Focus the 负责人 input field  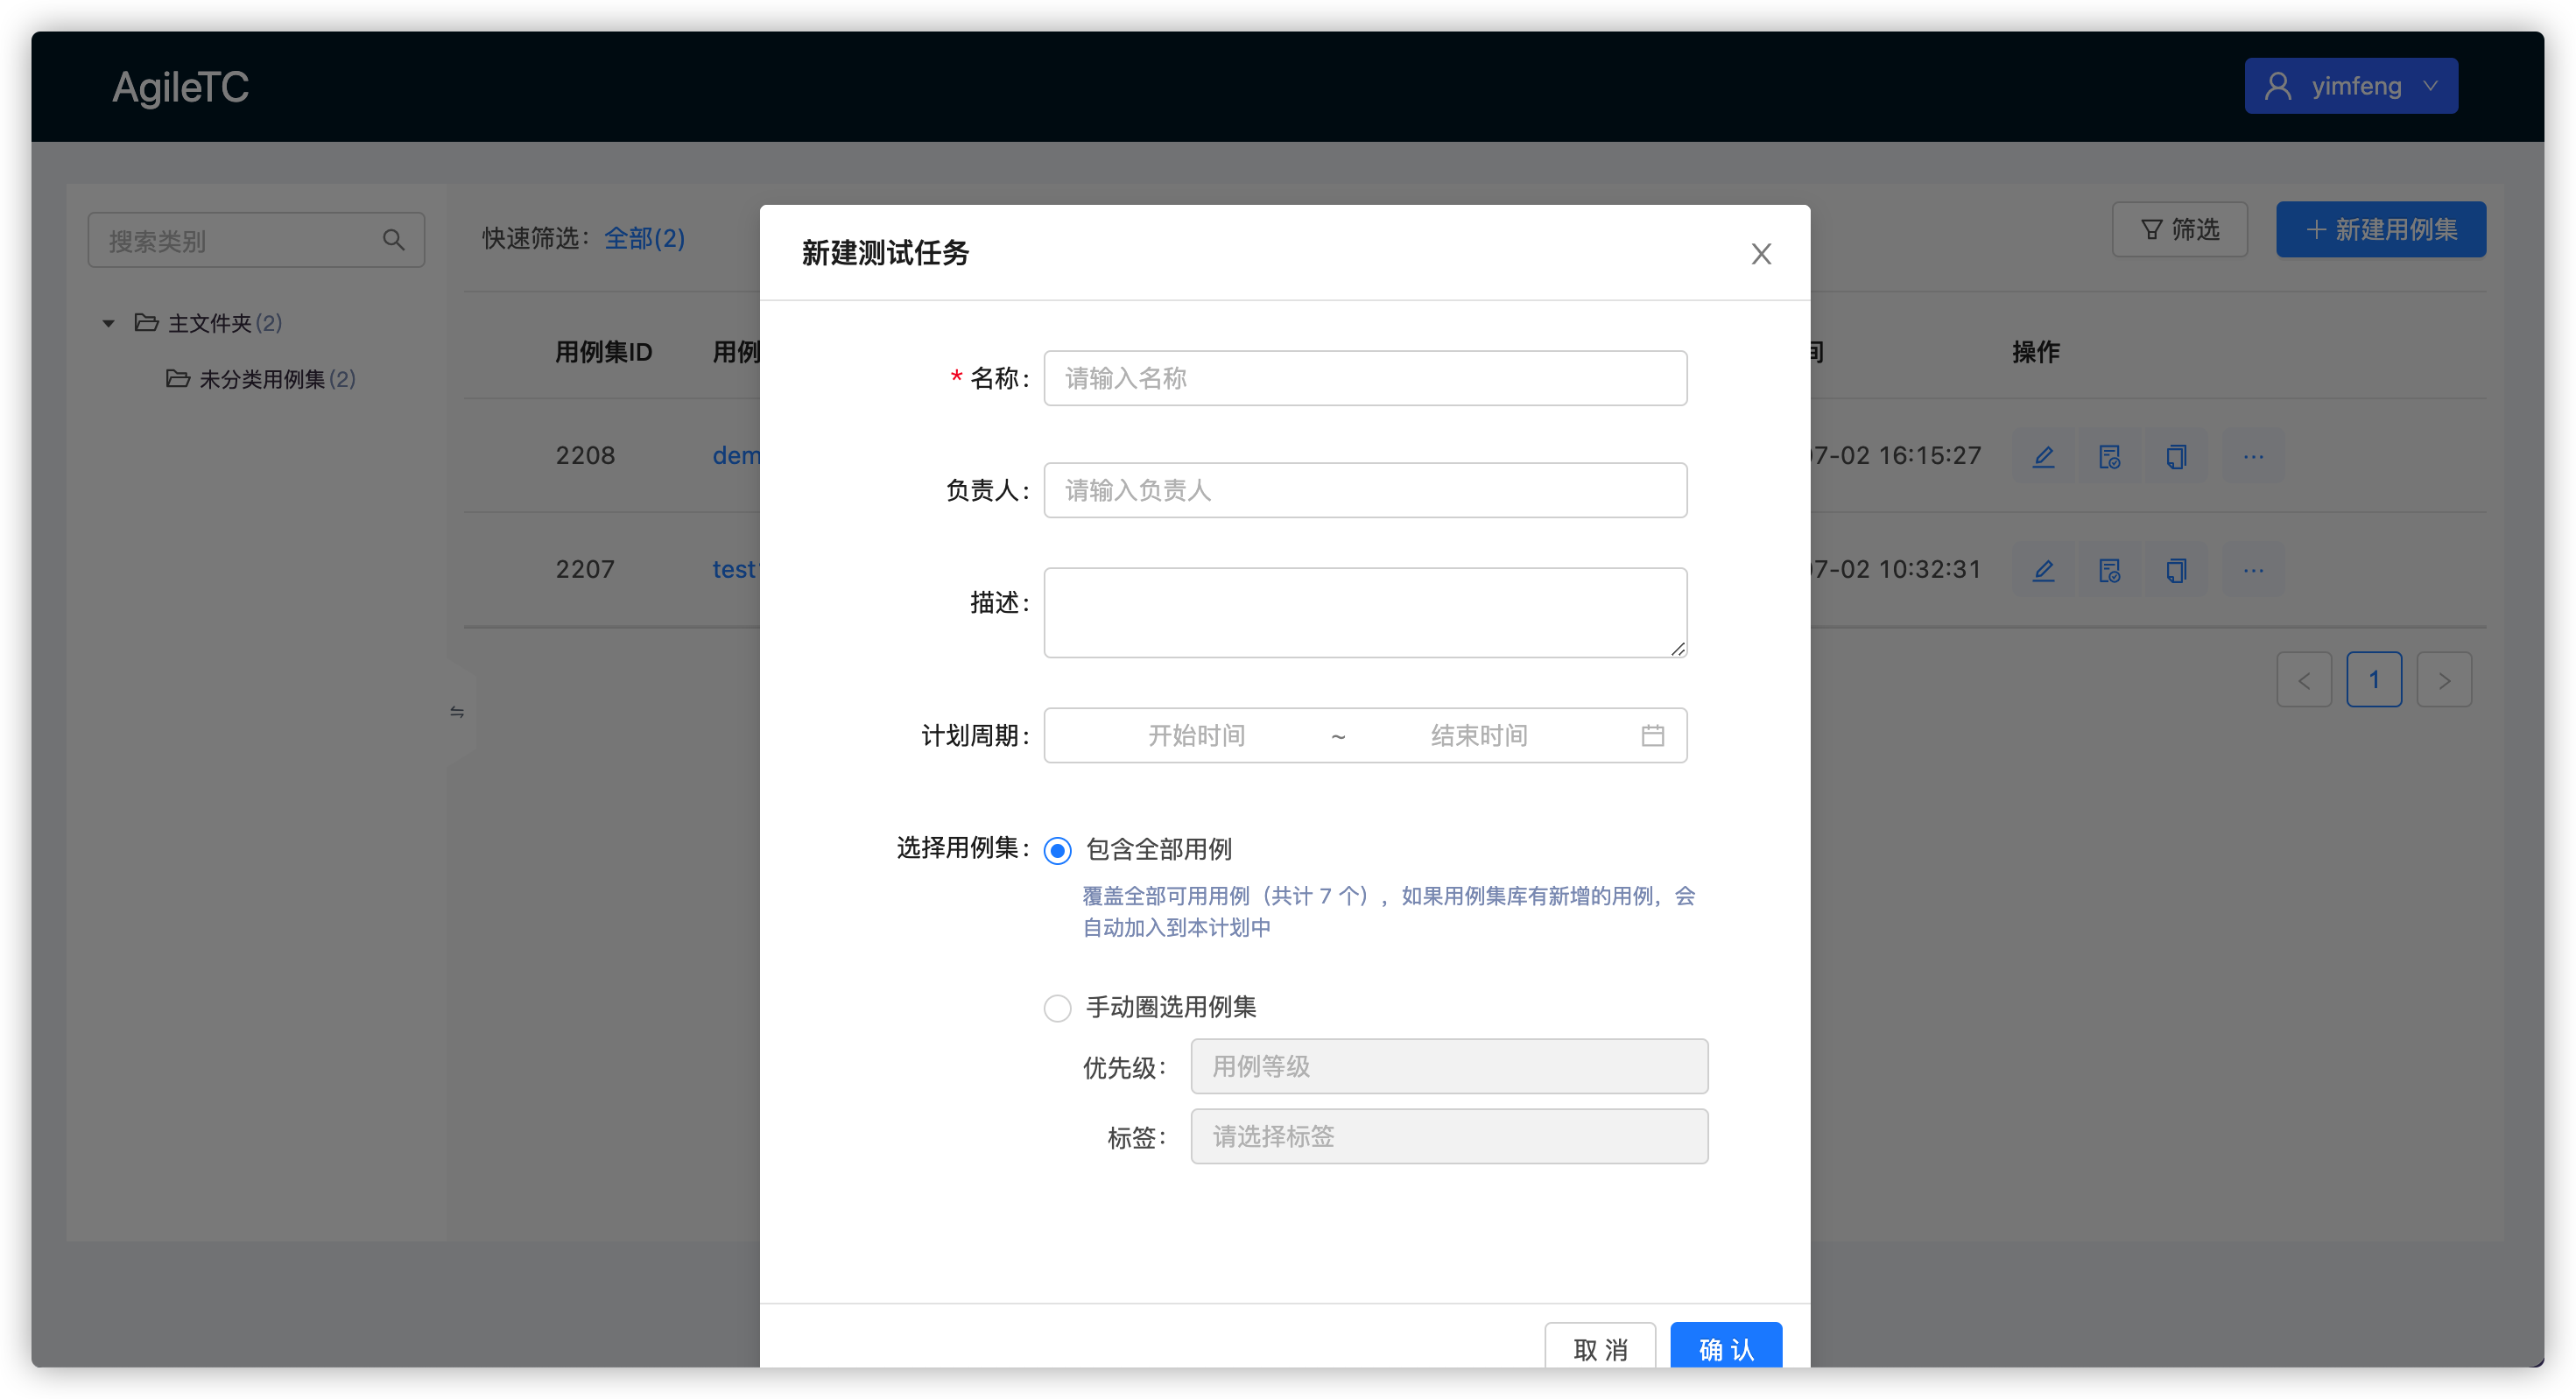[1365, 490]
